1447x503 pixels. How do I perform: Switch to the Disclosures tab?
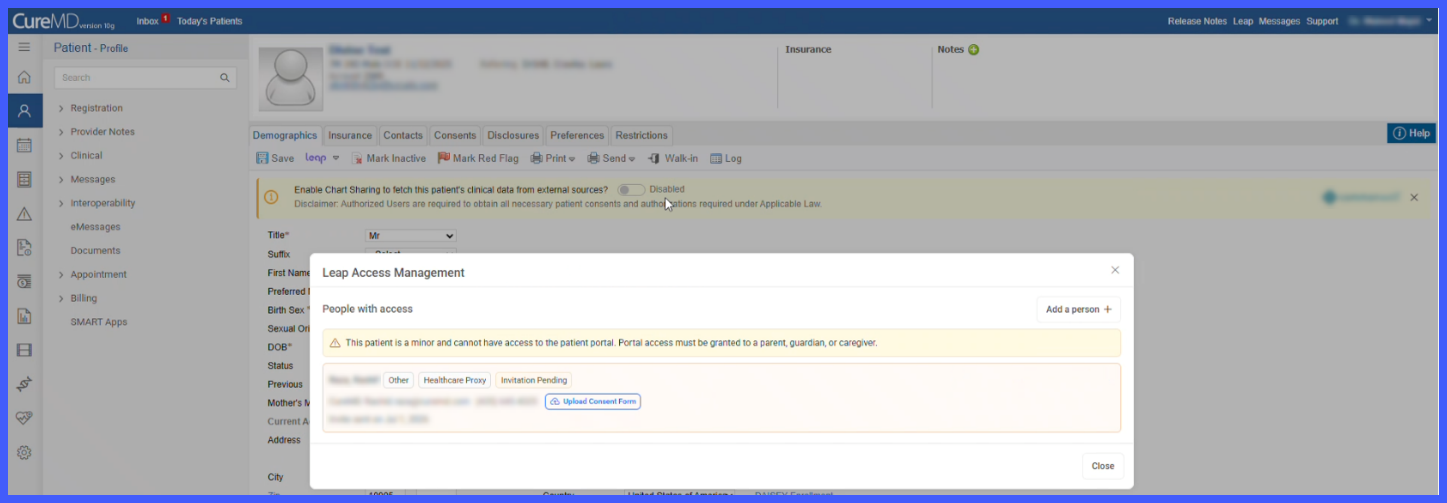[513, 135]
